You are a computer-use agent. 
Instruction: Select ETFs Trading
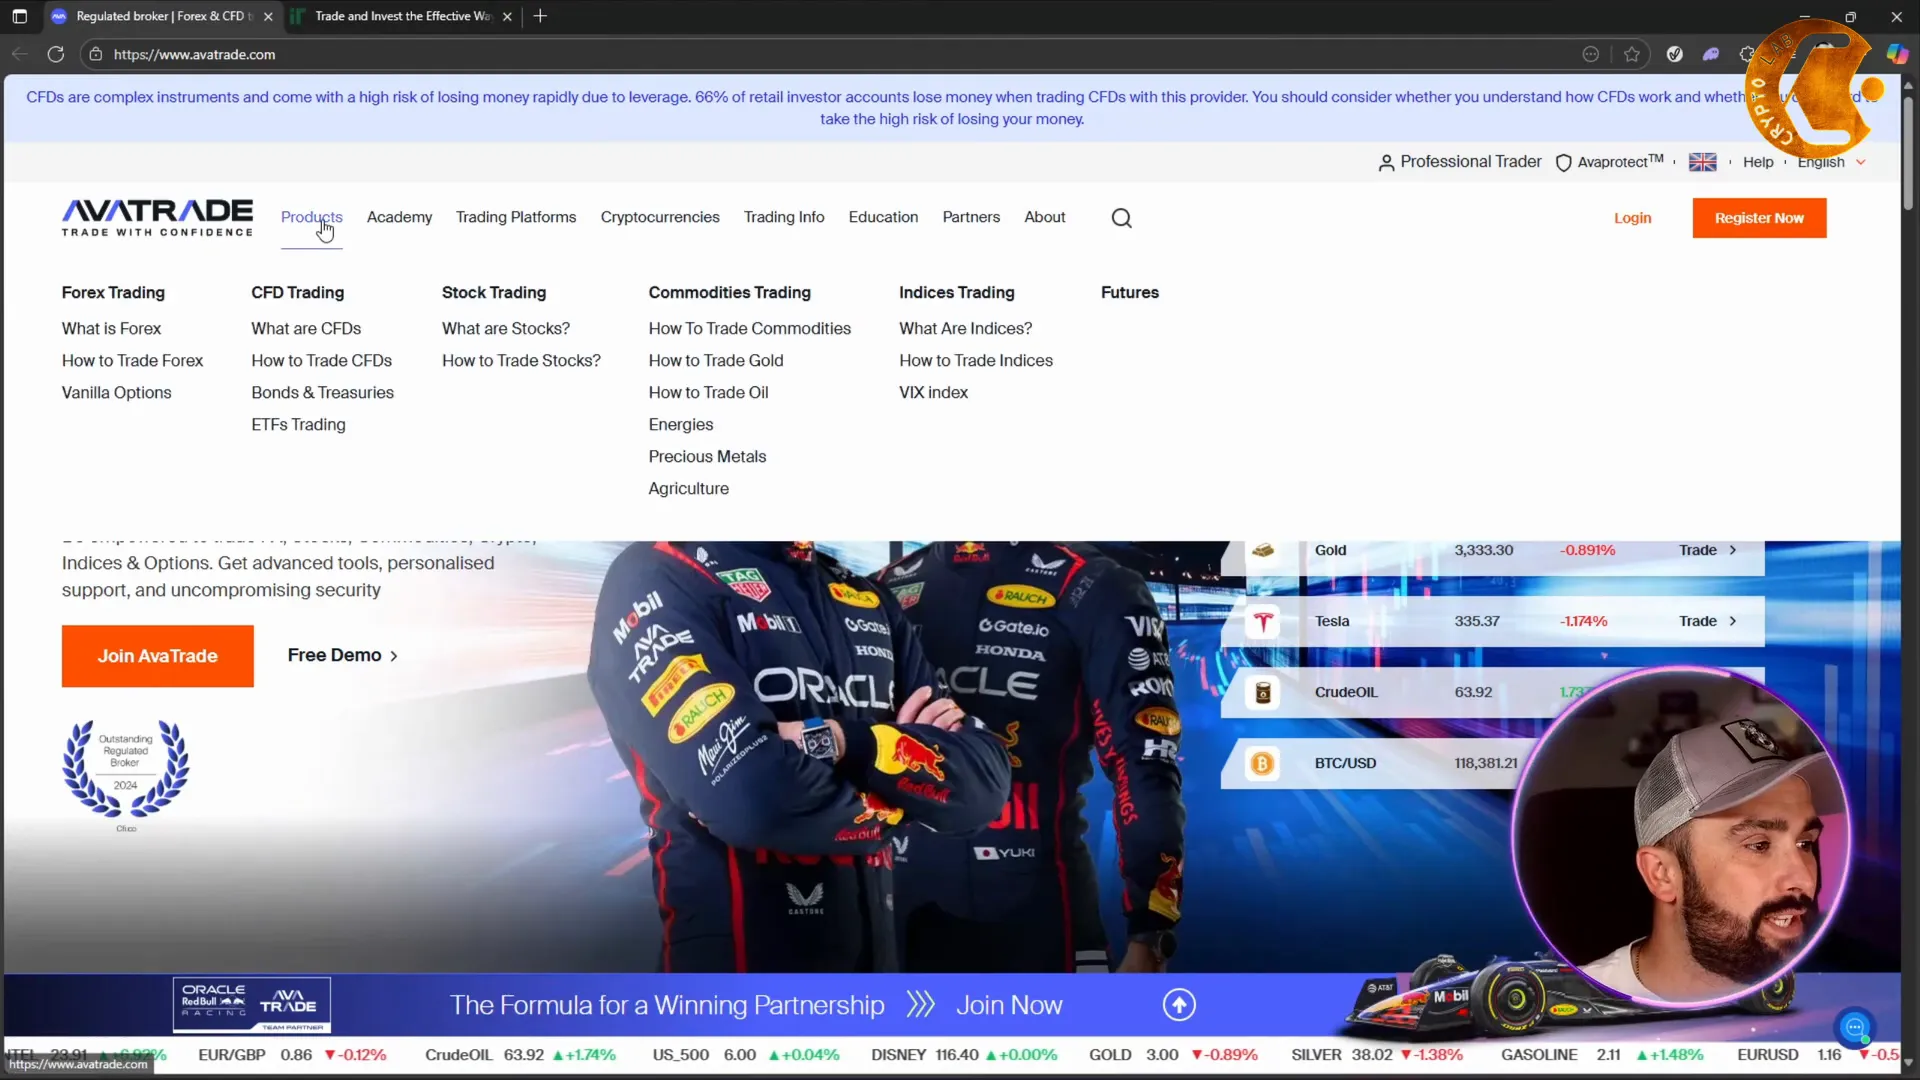[x=298, y=424]
